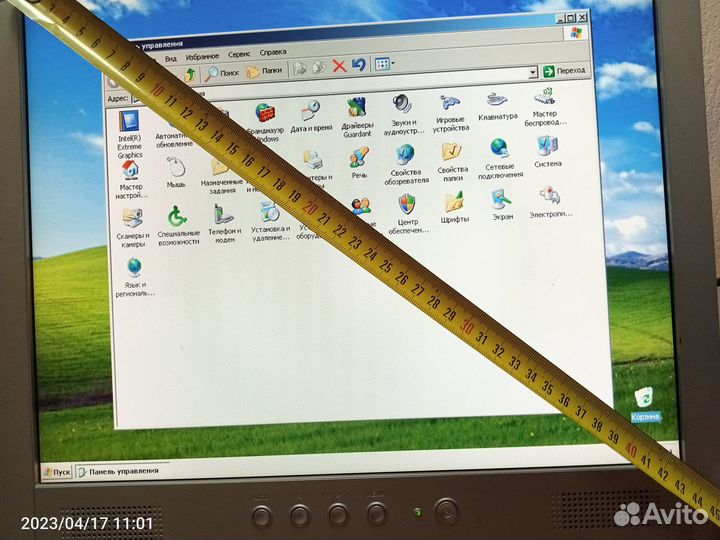The width and height of the screenshot is (720, 540).
Task: Open Система applet
Action: click(x=547, y=152)
